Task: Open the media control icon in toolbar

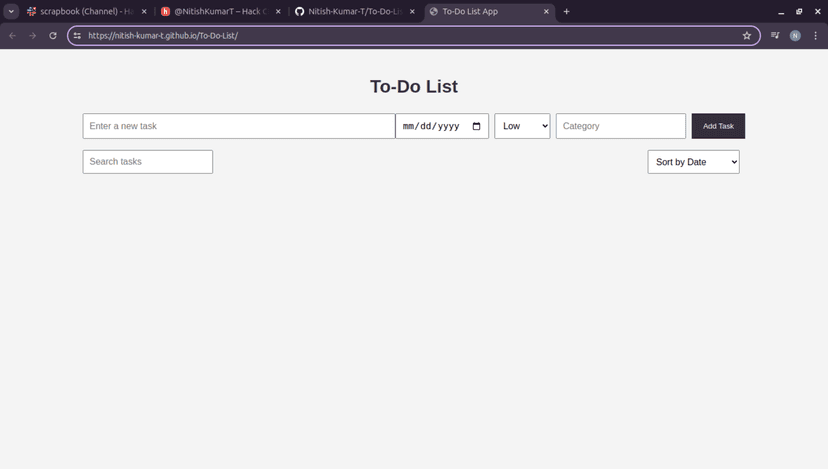Action: tap(775, 35)
